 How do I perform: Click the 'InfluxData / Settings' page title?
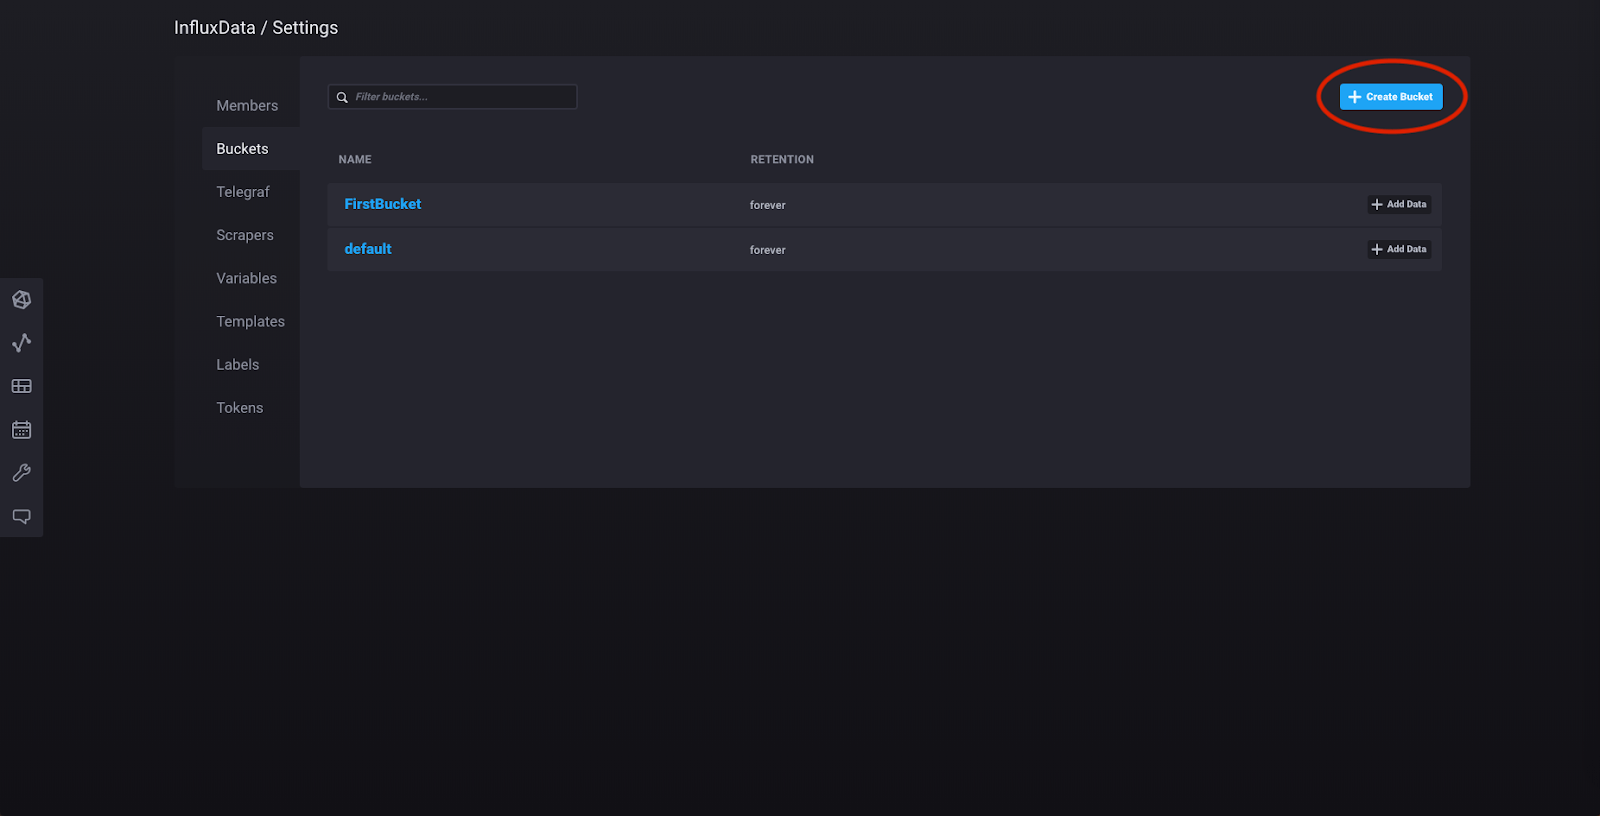click(x=256, y=28)
